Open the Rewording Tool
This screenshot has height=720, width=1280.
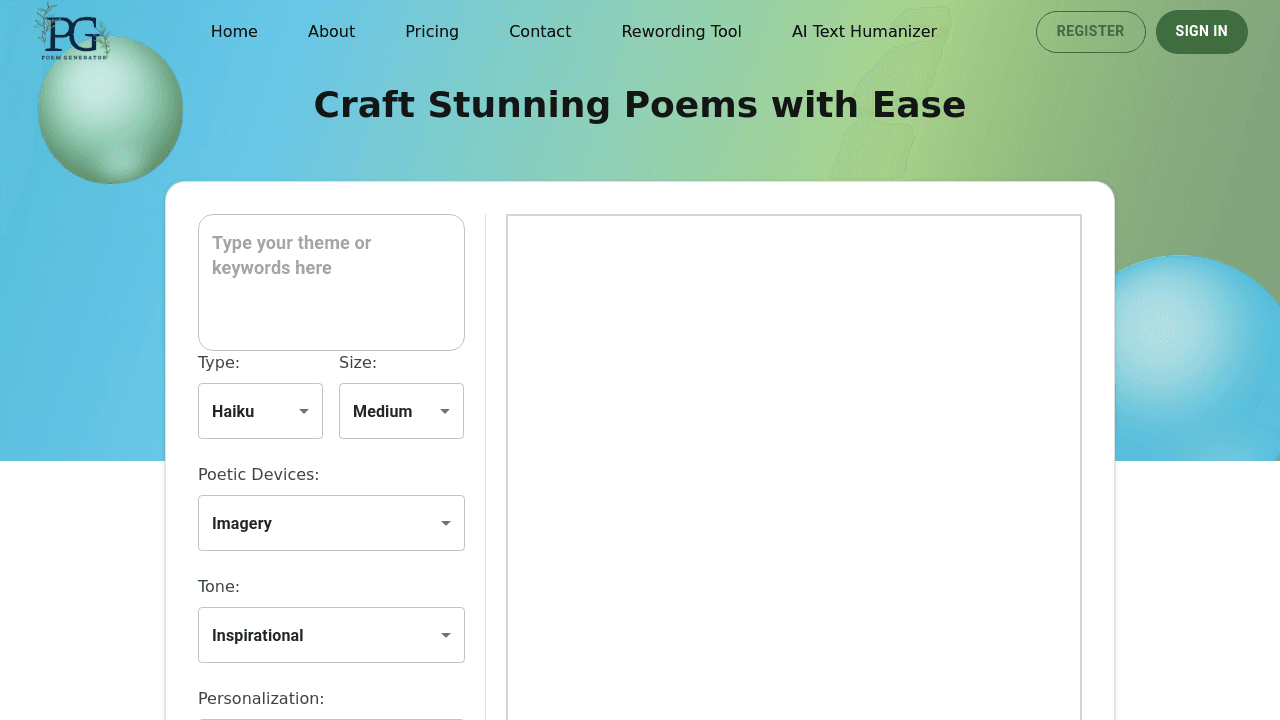pos(681,31)
